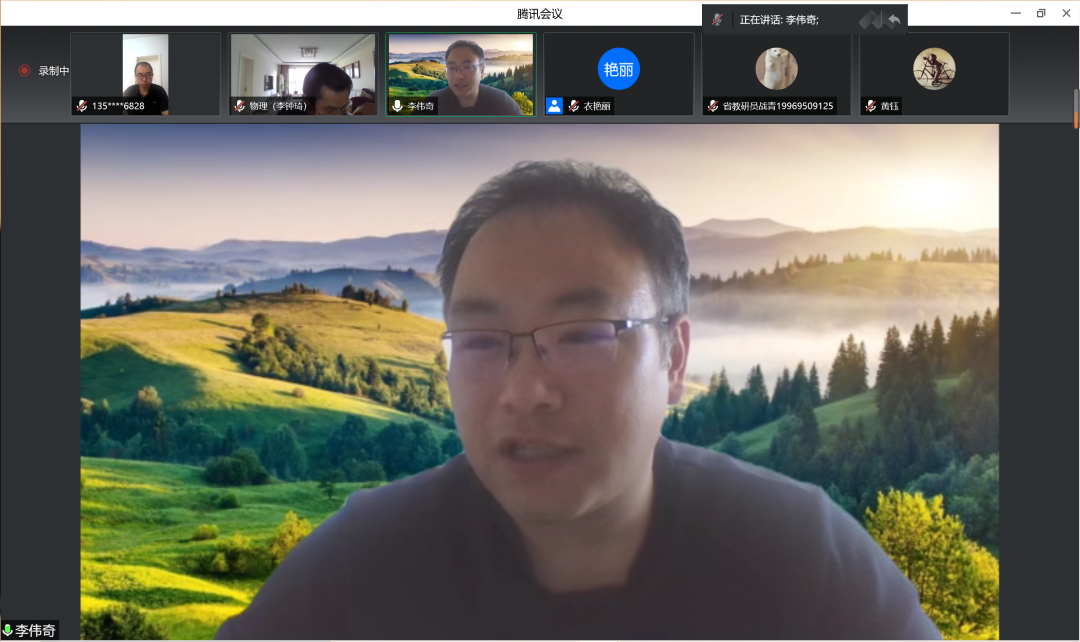Click the red recording indicator icon
Image resolution: width=1080 pixels, height=642 pixels.
tap(24, 70)
